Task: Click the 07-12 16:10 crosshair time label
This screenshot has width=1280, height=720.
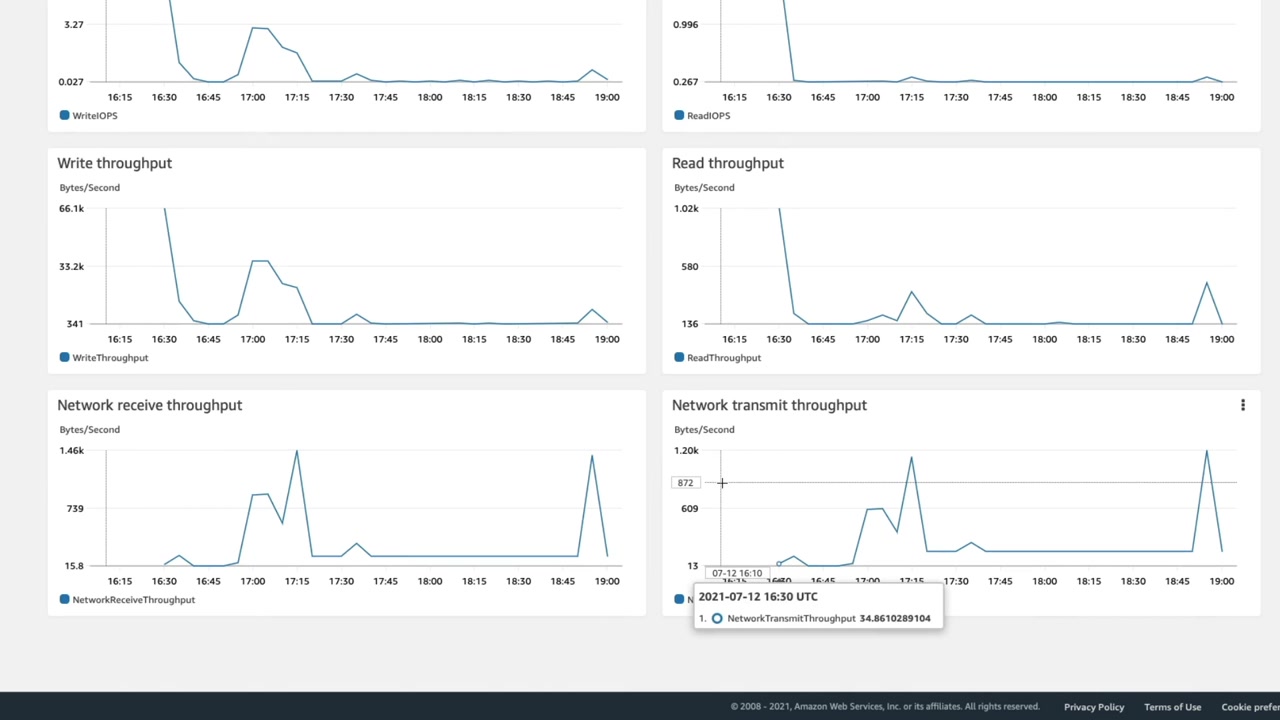Action: point(737,574)
